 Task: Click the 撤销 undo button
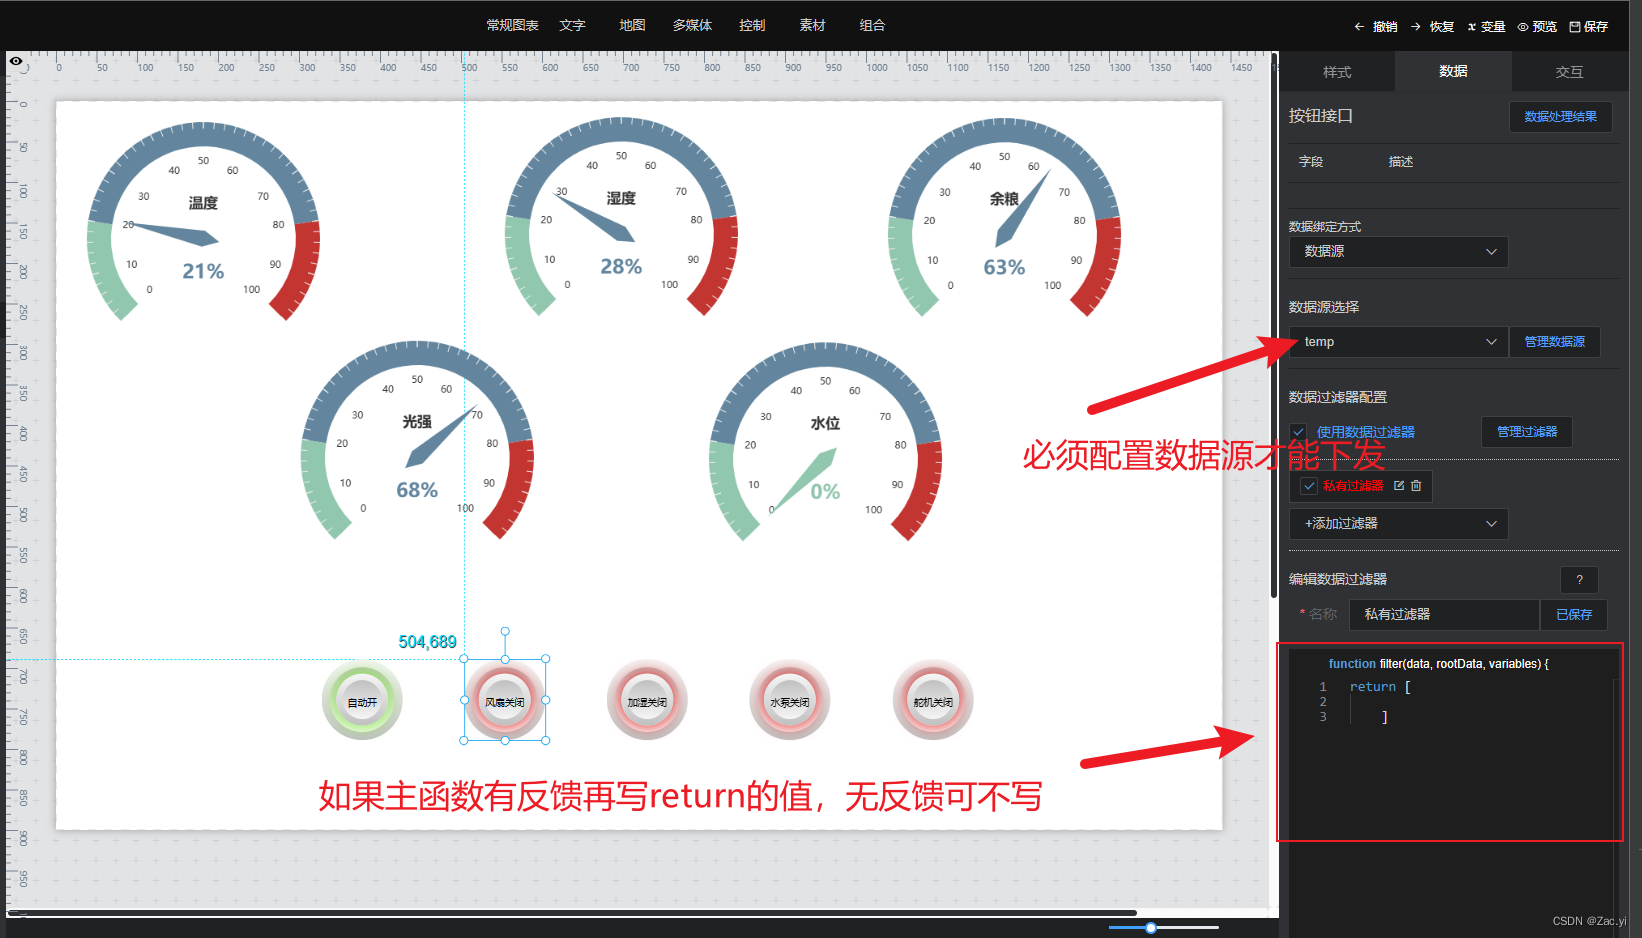point(1376,27)
